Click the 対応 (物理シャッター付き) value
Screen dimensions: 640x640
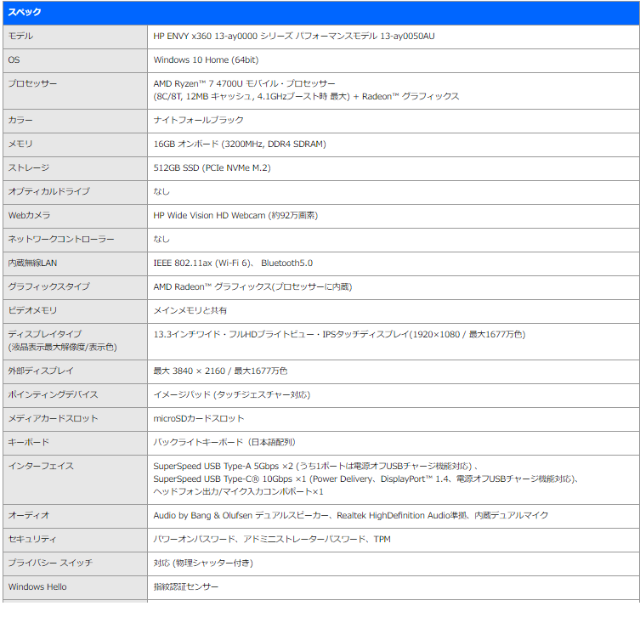[203, 563]
